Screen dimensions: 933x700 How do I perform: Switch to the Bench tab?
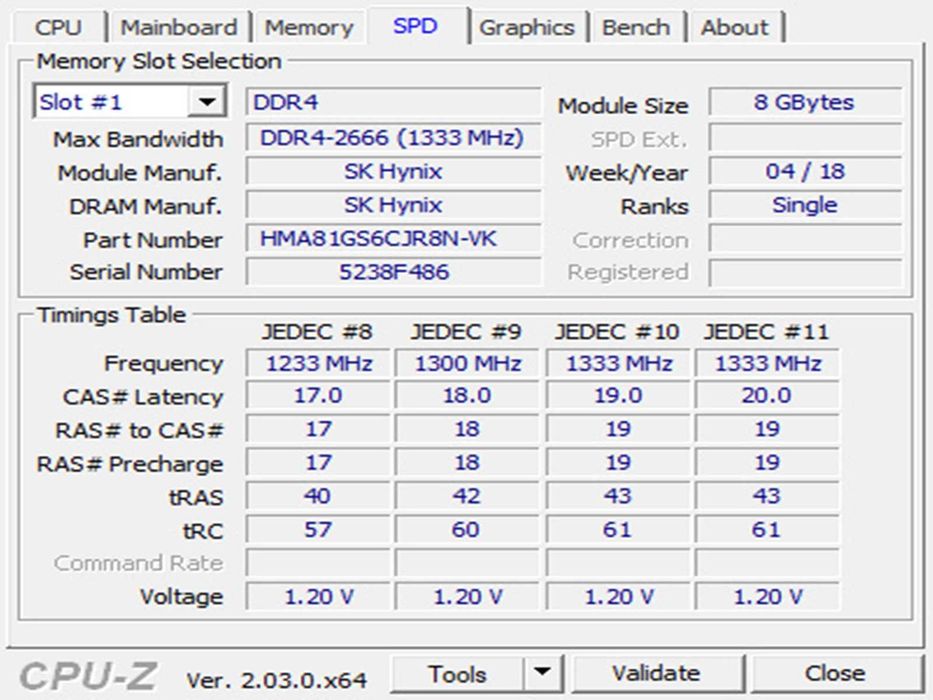pyautogui.click(x=636, y=27)
